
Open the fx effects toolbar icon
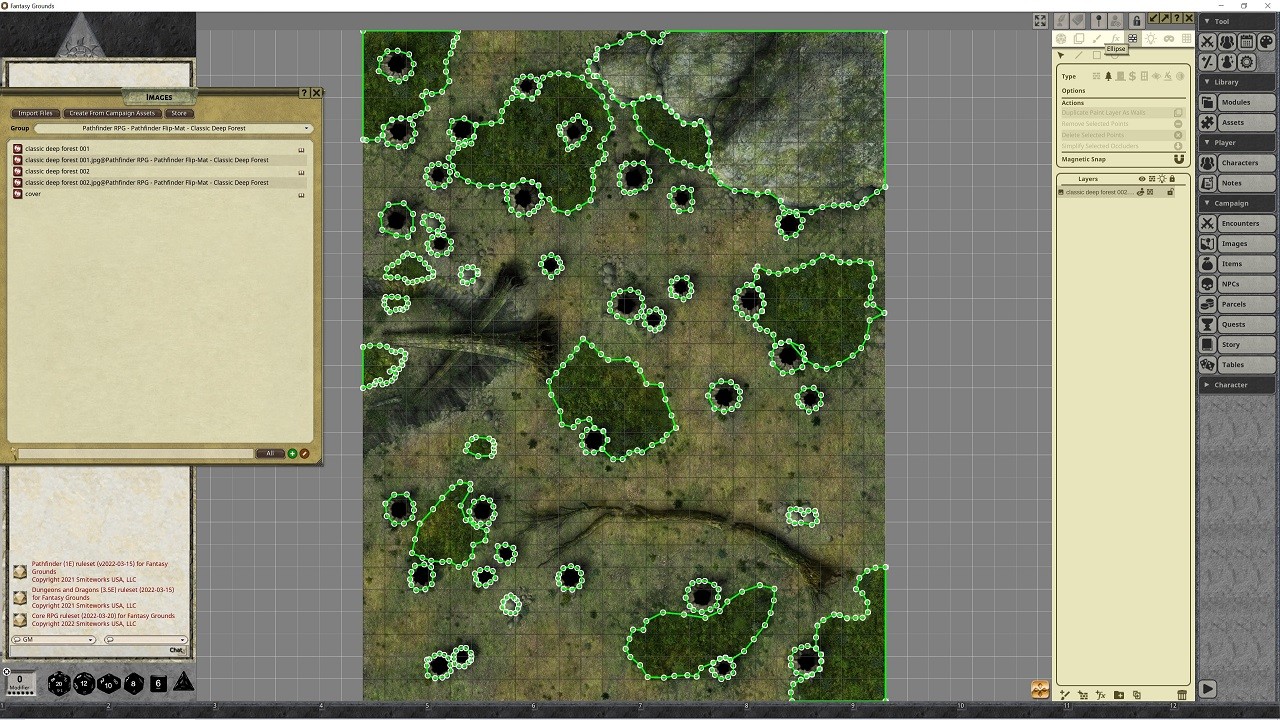(x=1116, y=38)
